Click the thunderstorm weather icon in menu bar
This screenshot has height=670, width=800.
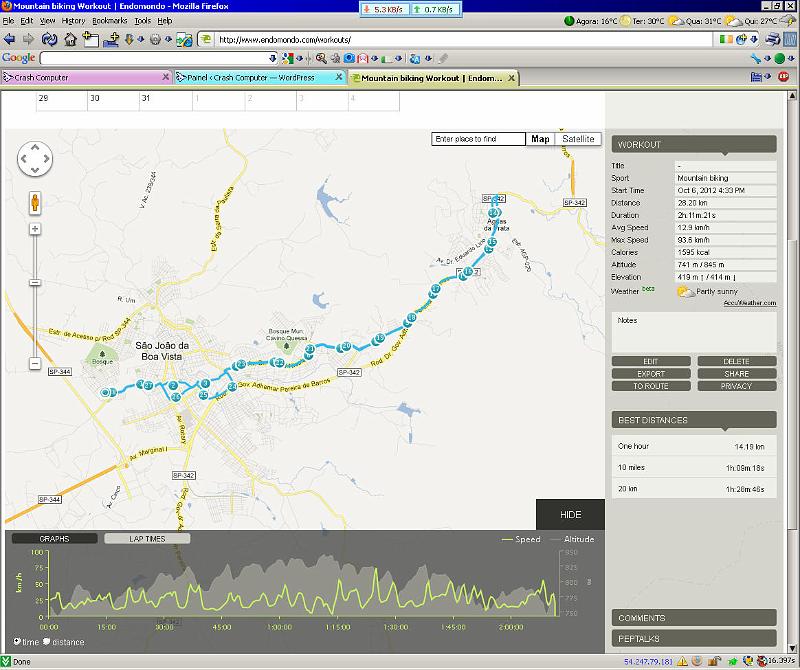tap(790, 20)
